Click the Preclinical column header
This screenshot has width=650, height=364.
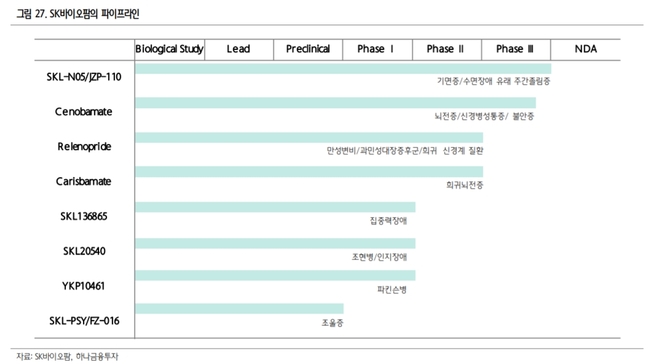pyautogui.click(x=308, y=49)
